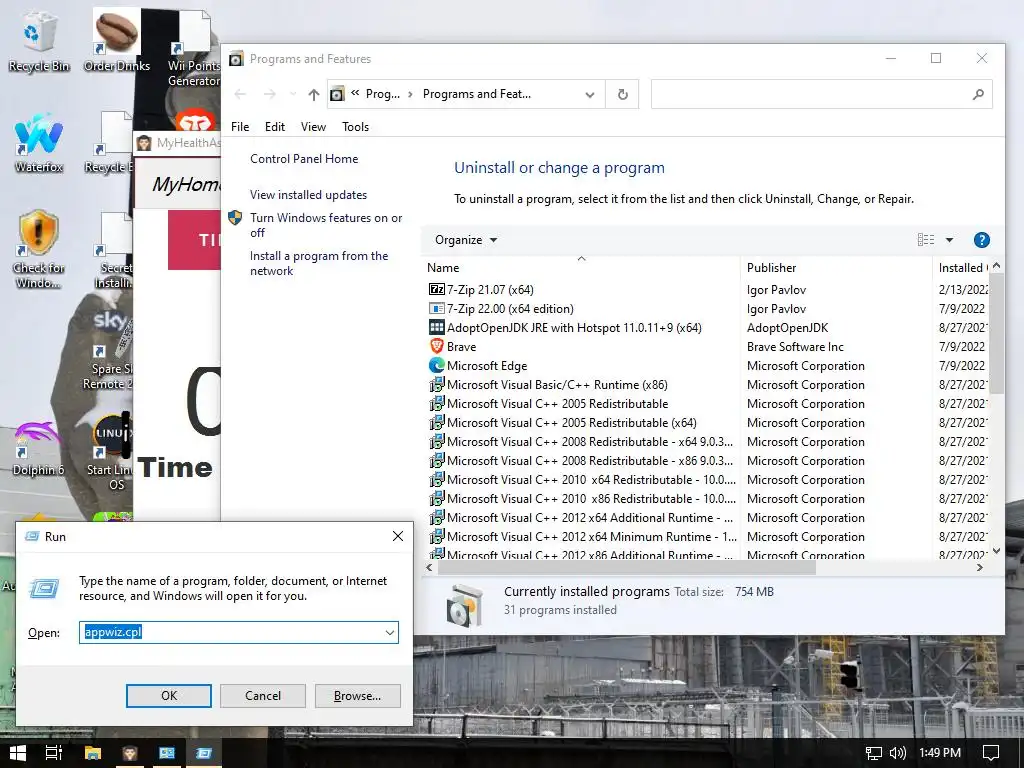Screen dimensions: 1024x768
Task: Click the volume speaker tray icon
Action: (897, 753)
